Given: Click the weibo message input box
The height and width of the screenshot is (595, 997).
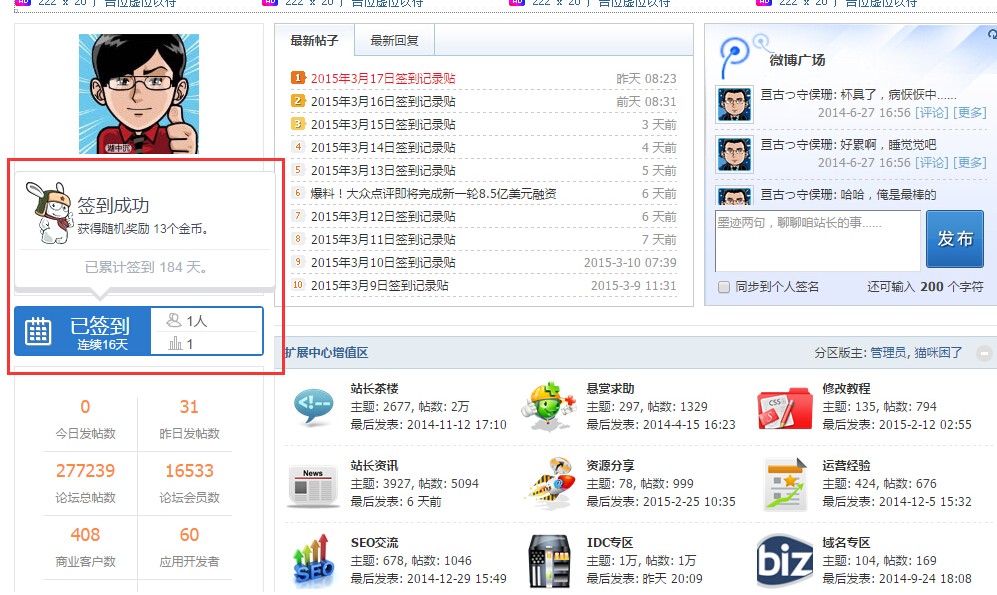Looking at the screenshot, I should (x=817, y=238).
